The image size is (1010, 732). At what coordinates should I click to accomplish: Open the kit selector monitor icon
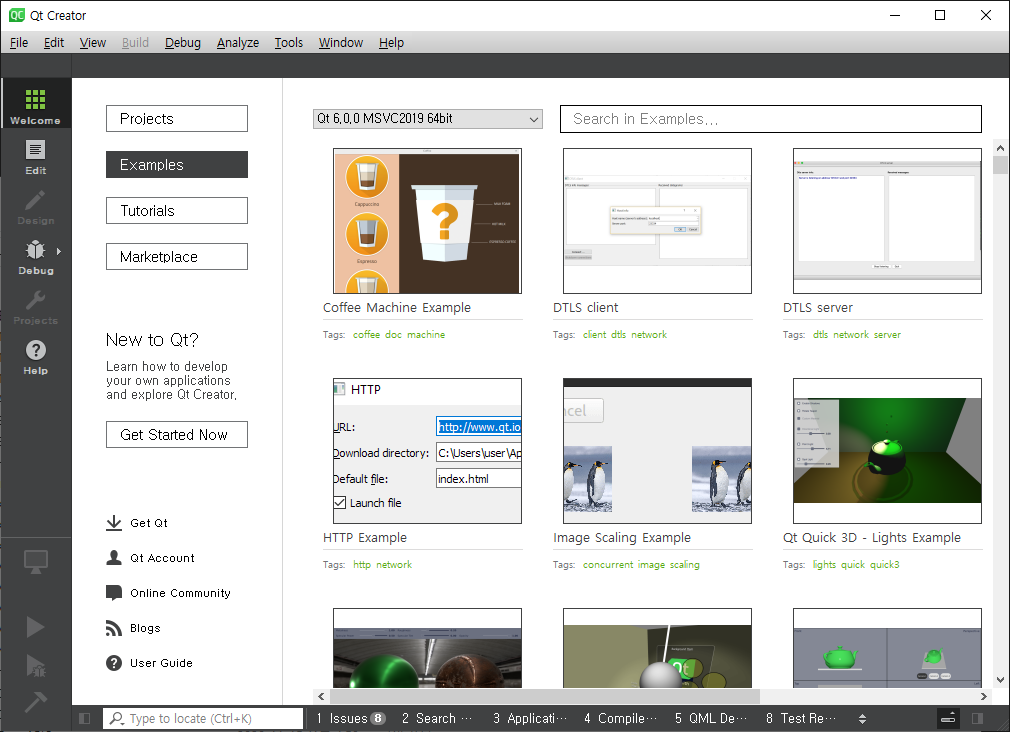coord(35,561)
